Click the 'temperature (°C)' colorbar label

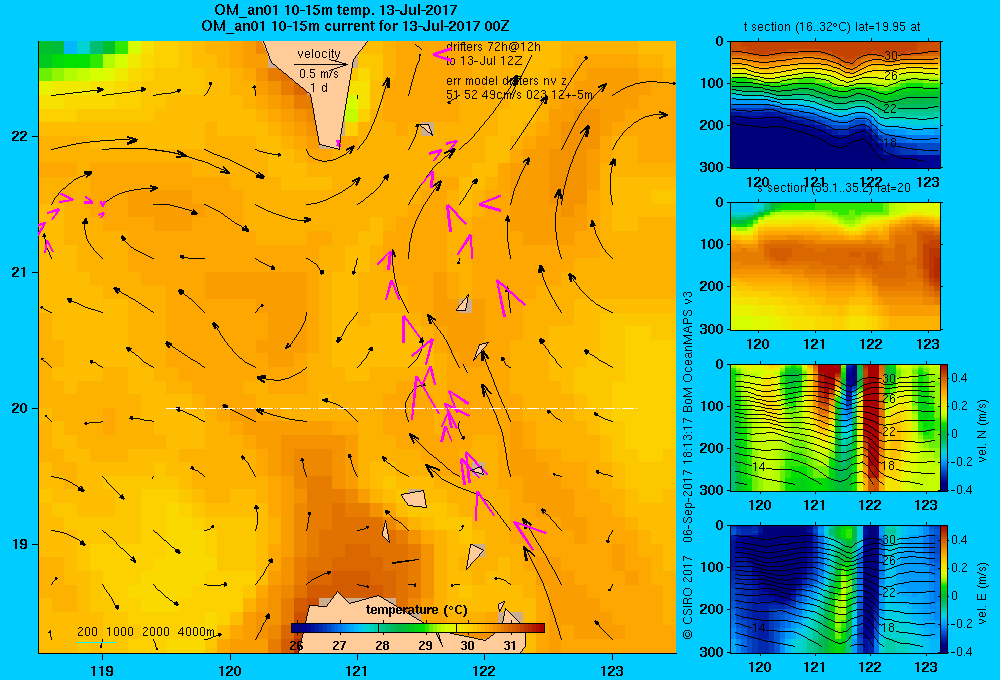click(416, 610)
